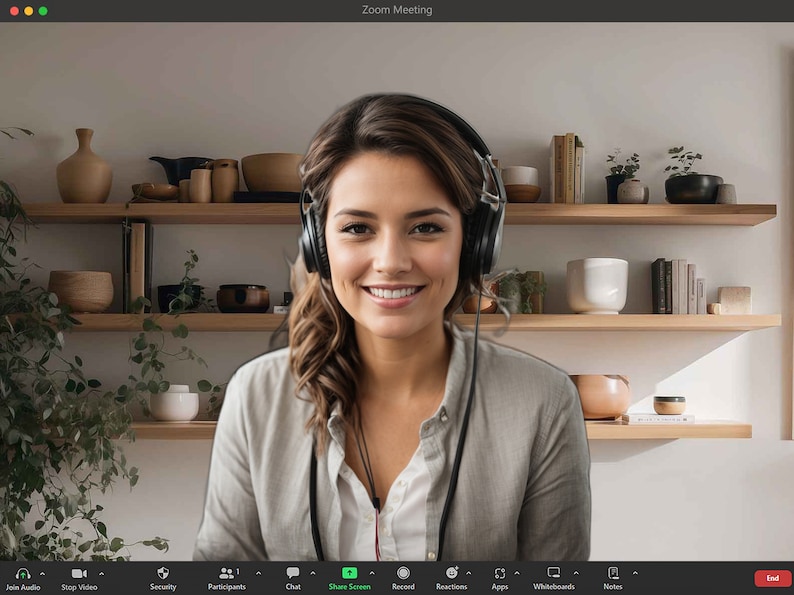Click the red End button
This screenshot has height=595, width=794.
coord(772,578)
